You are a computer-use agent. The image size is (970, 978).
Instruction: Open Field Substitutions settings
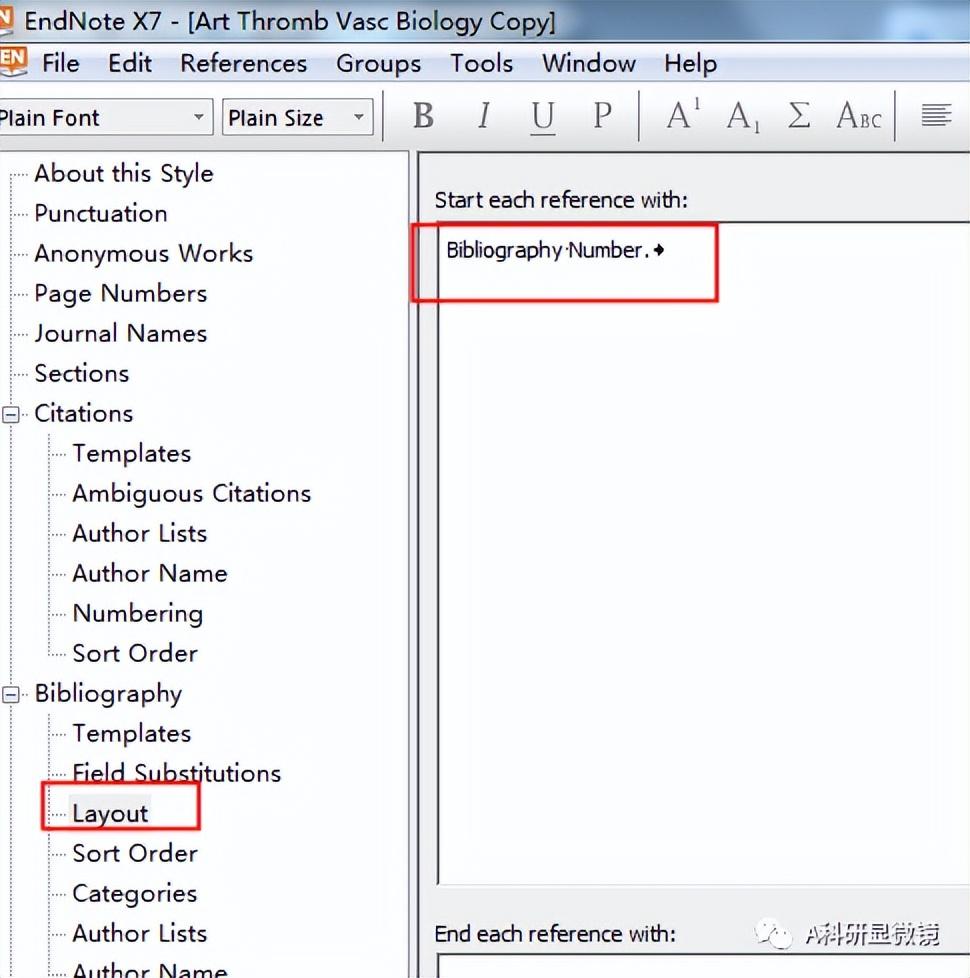click(177, 773)
